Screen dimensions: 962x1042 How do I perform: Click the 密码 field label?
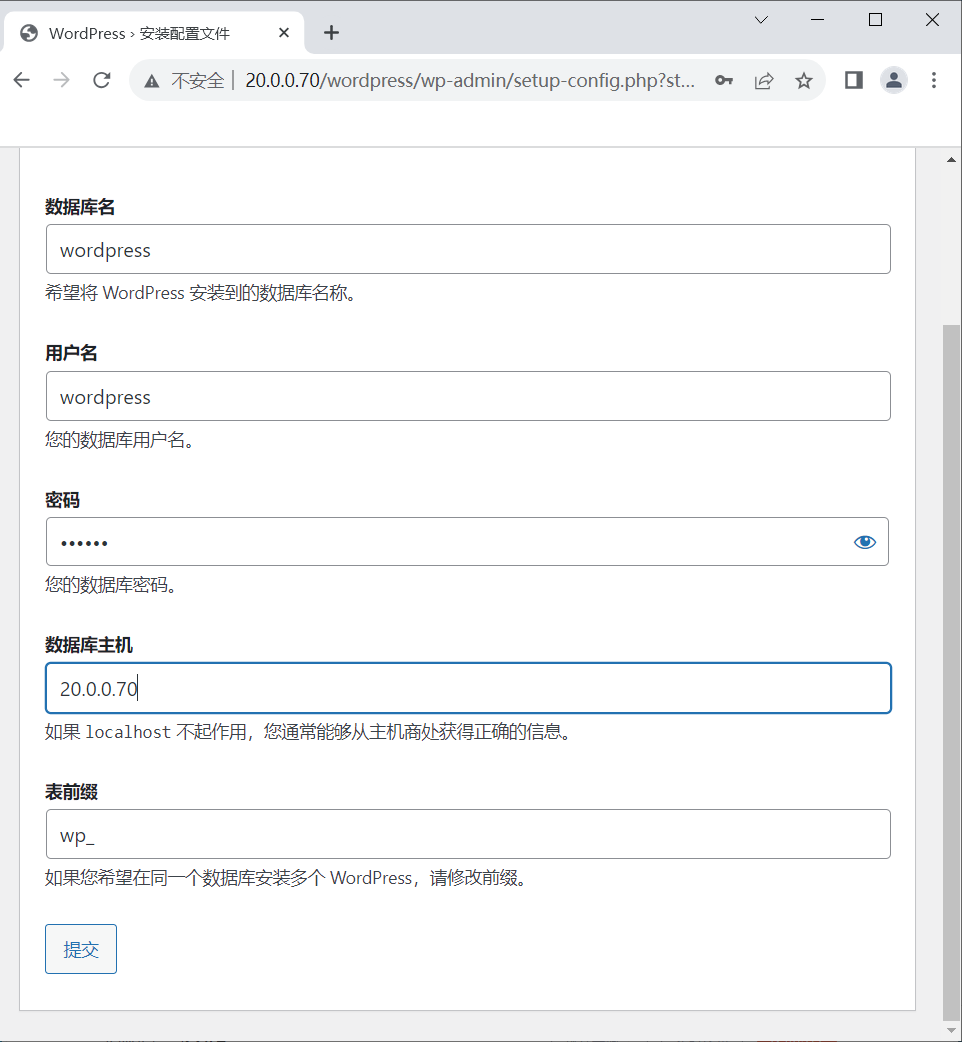pos(62,500)
